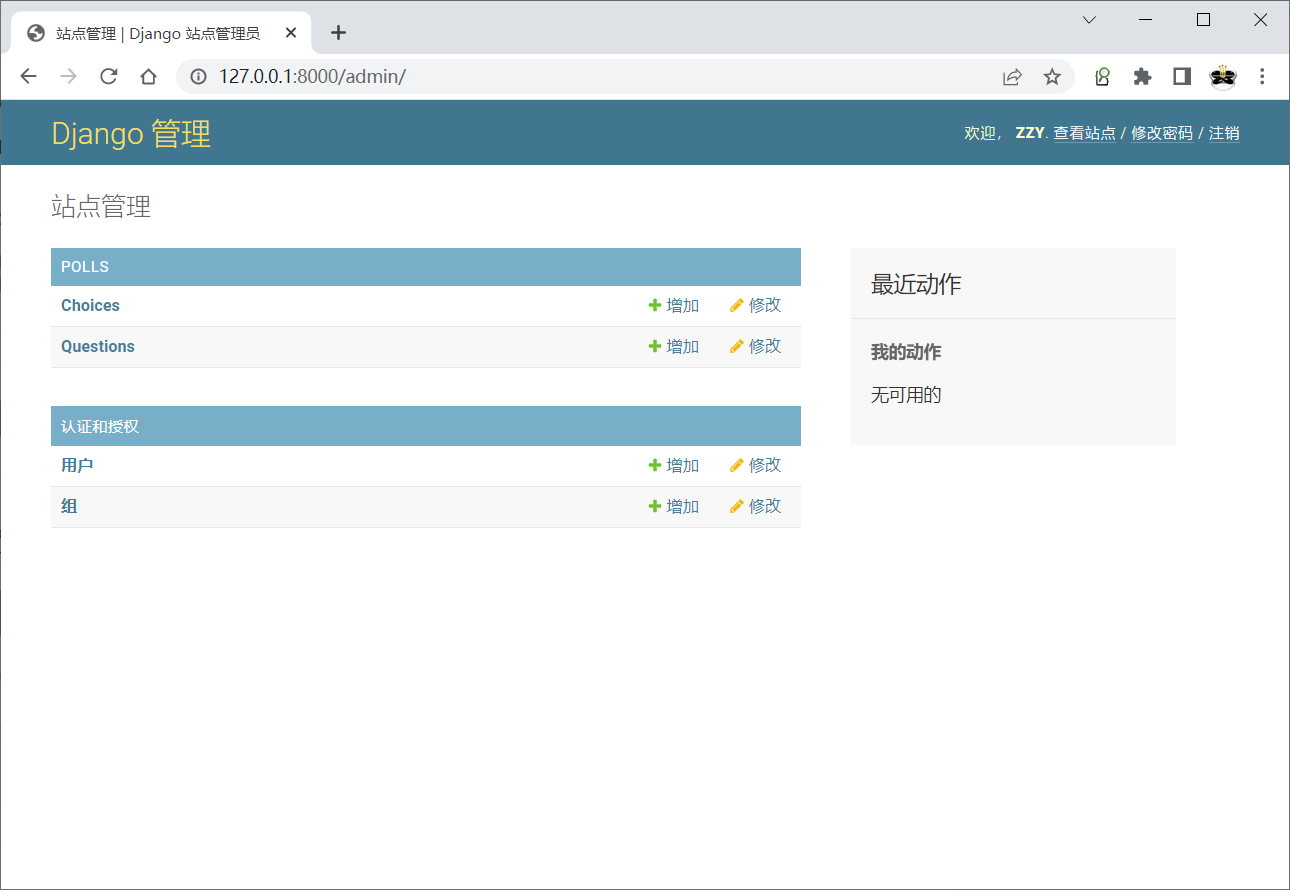Add a new Question with 增加

(674, 347)
